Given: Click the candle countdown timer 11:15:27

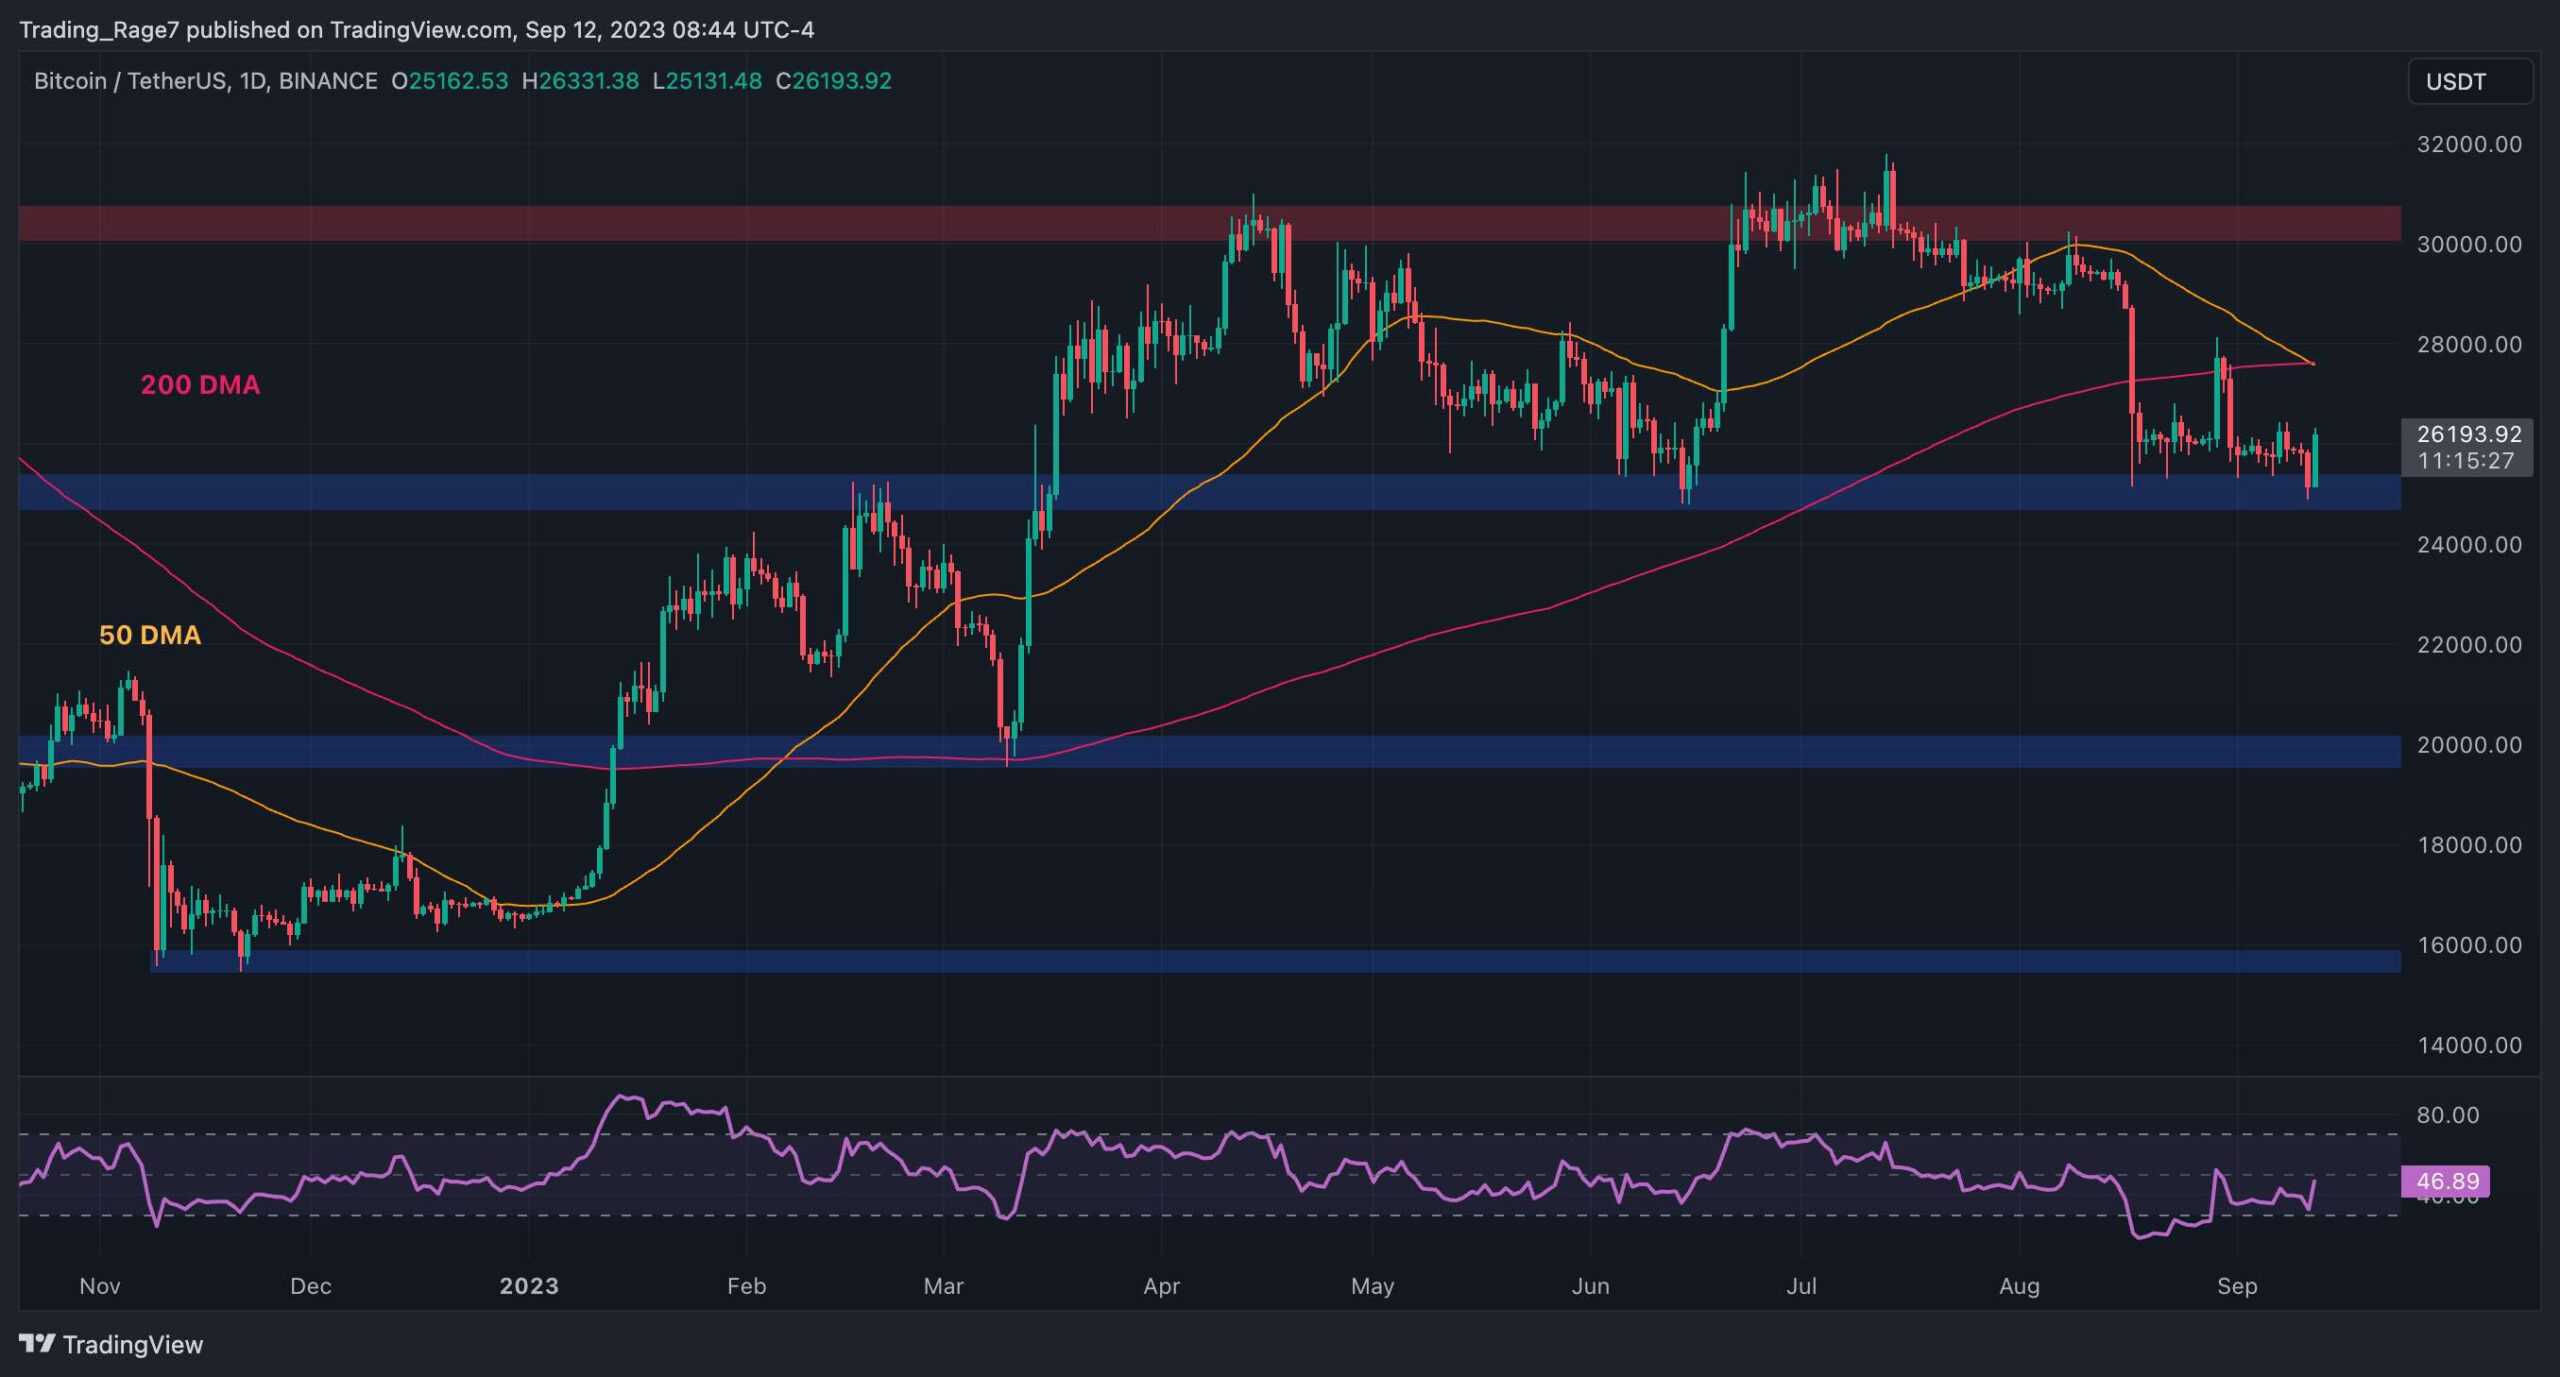Looking at the screenshot, I should pos(2465,461).
